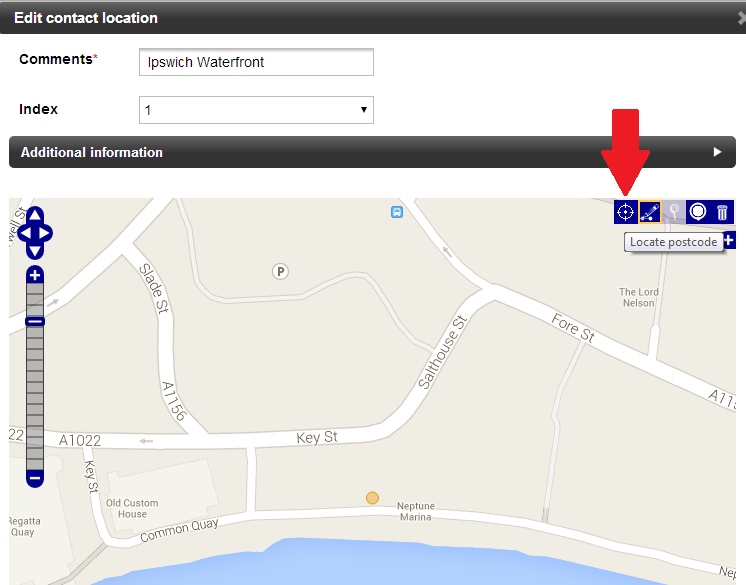Click the Locate postcode crosshair icon

coord(625,211)
